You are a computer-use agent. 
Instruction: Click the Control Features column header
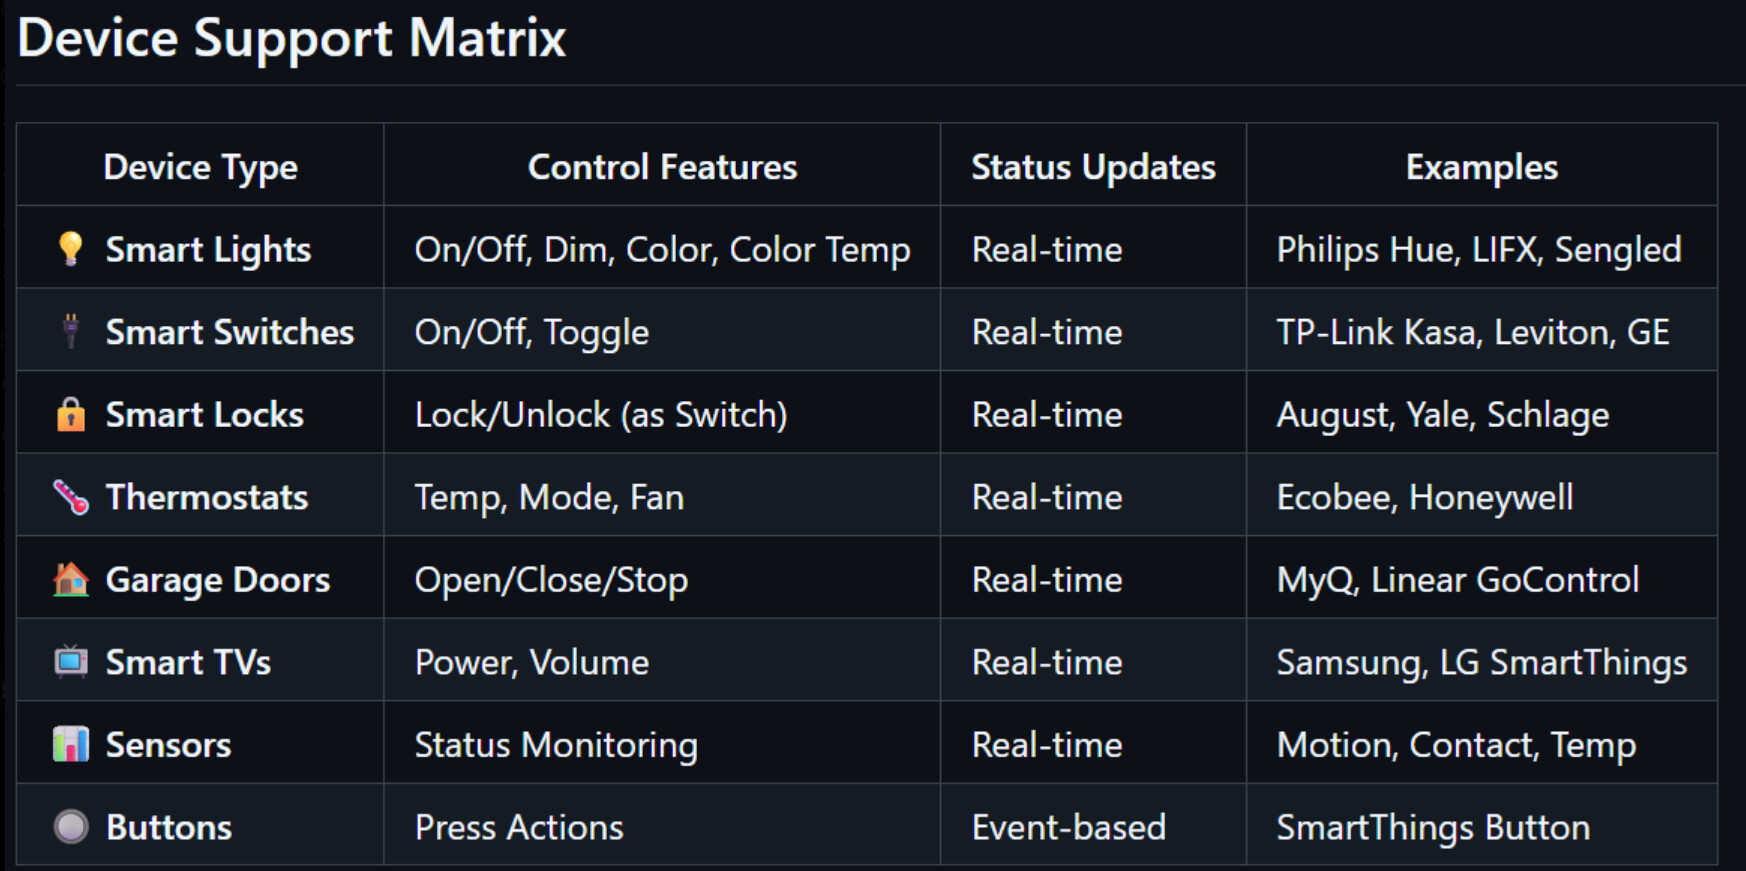pyautogui.click(x=662, y=167)
